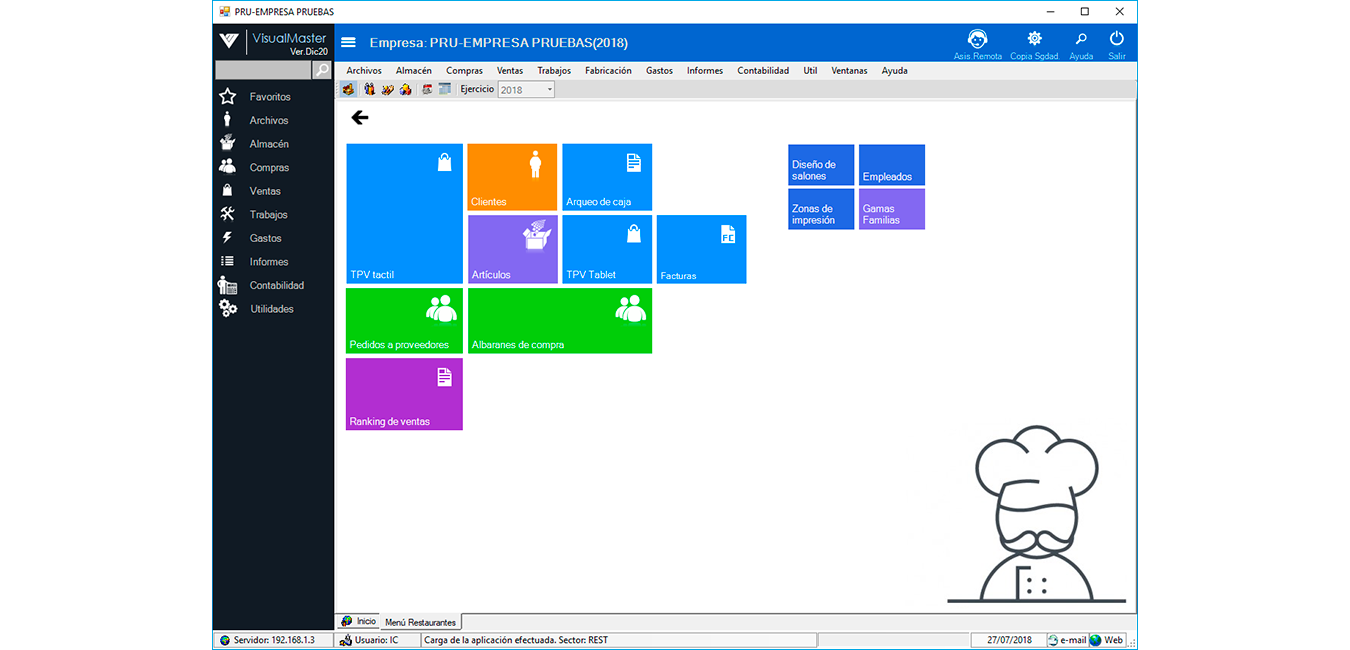Open the Clientes orange tile
The width and height of the screenshot is (1350, 650).
(512, 177)
